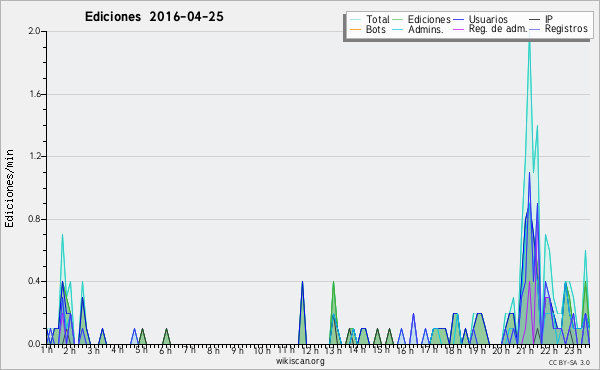Click the Registros legend label
This screenshot has height=370, width=600.
pos(566,29)
